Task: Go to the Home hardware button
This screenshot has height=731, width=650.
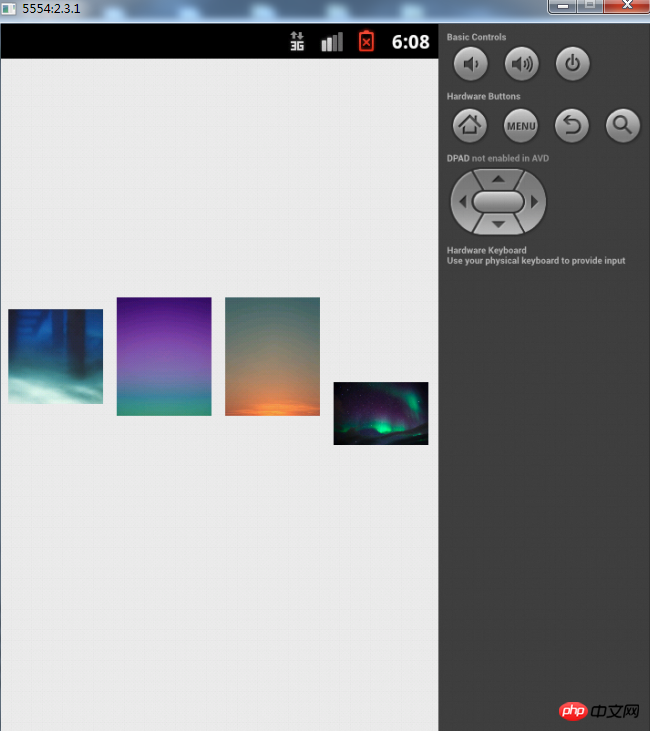Action: click(x=470, y=125)
